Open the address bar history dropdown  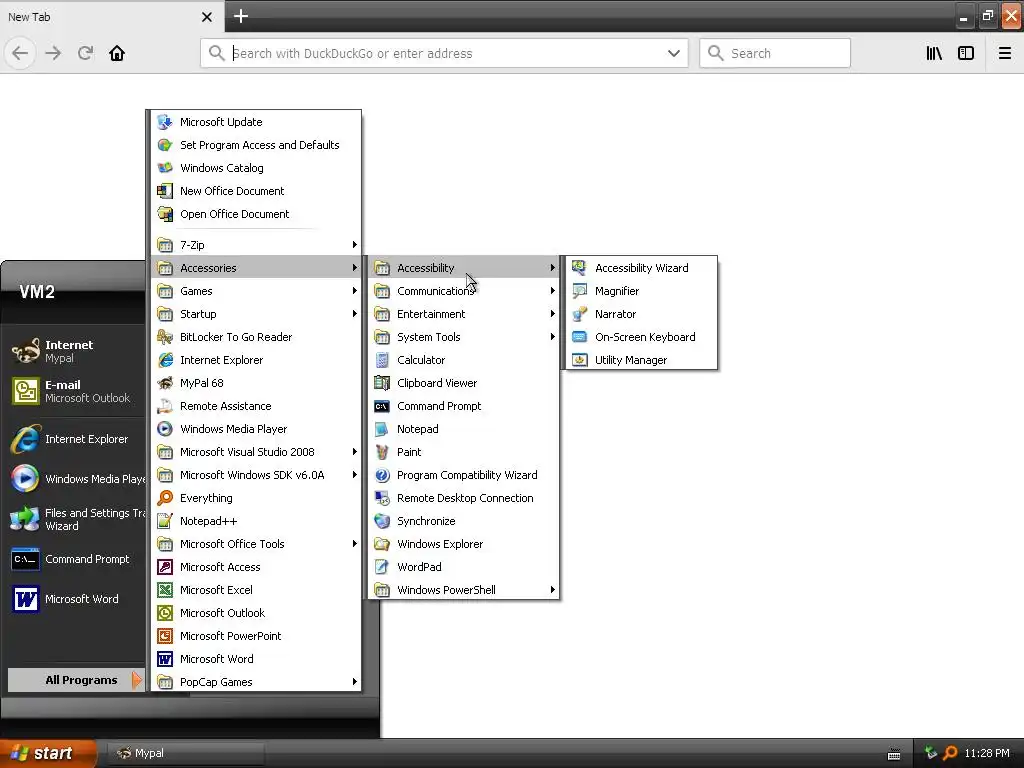674,53
